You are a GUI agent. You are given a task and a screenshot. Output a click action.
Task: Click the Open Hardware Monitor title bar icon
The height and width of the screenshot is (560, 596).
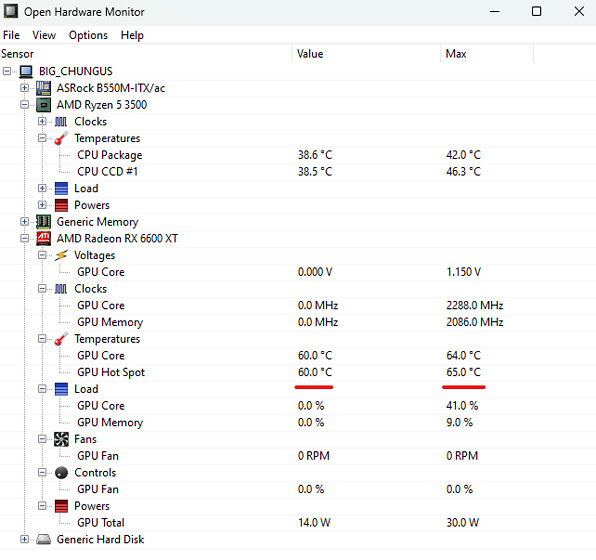pyautogui.click(x=11, y=11)
